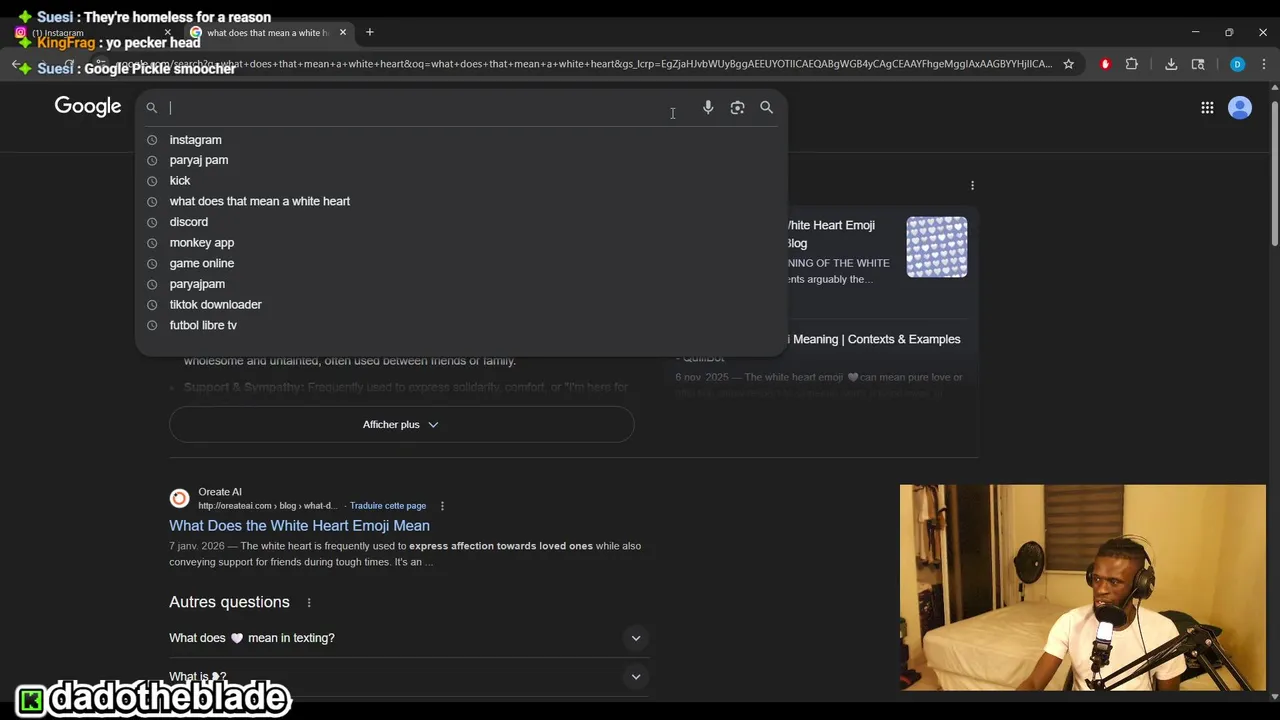Click the Oreate AI site favicon

click(x=179, y=498)
